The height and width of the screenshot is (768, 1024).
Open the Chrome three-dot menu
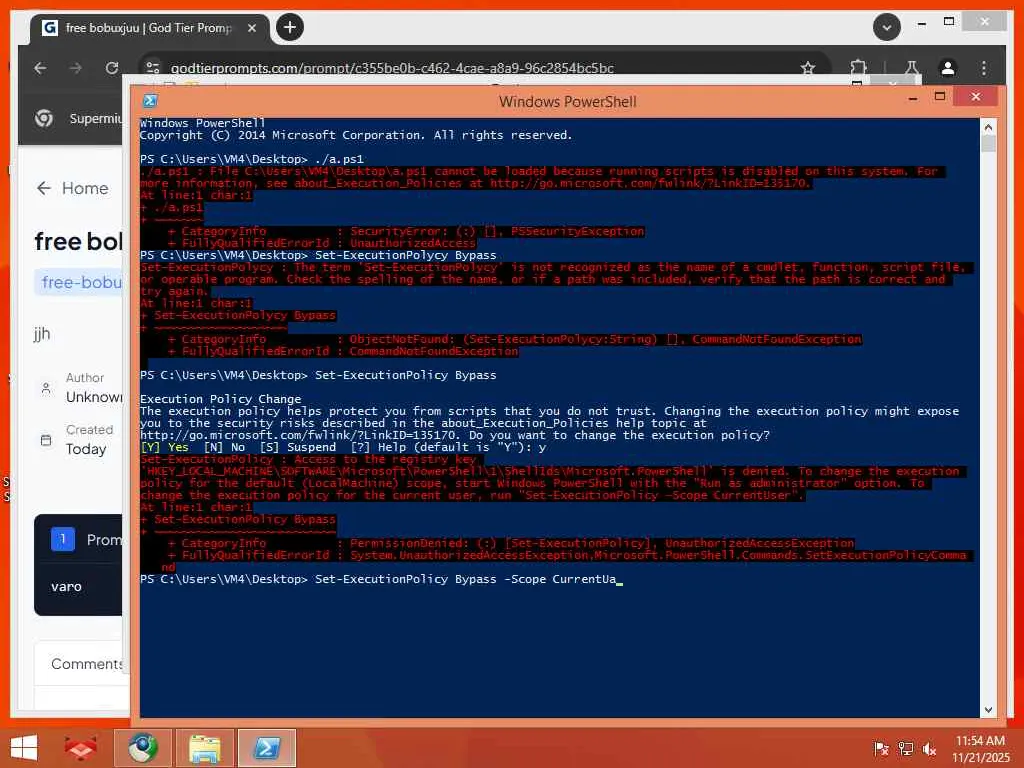984,68
